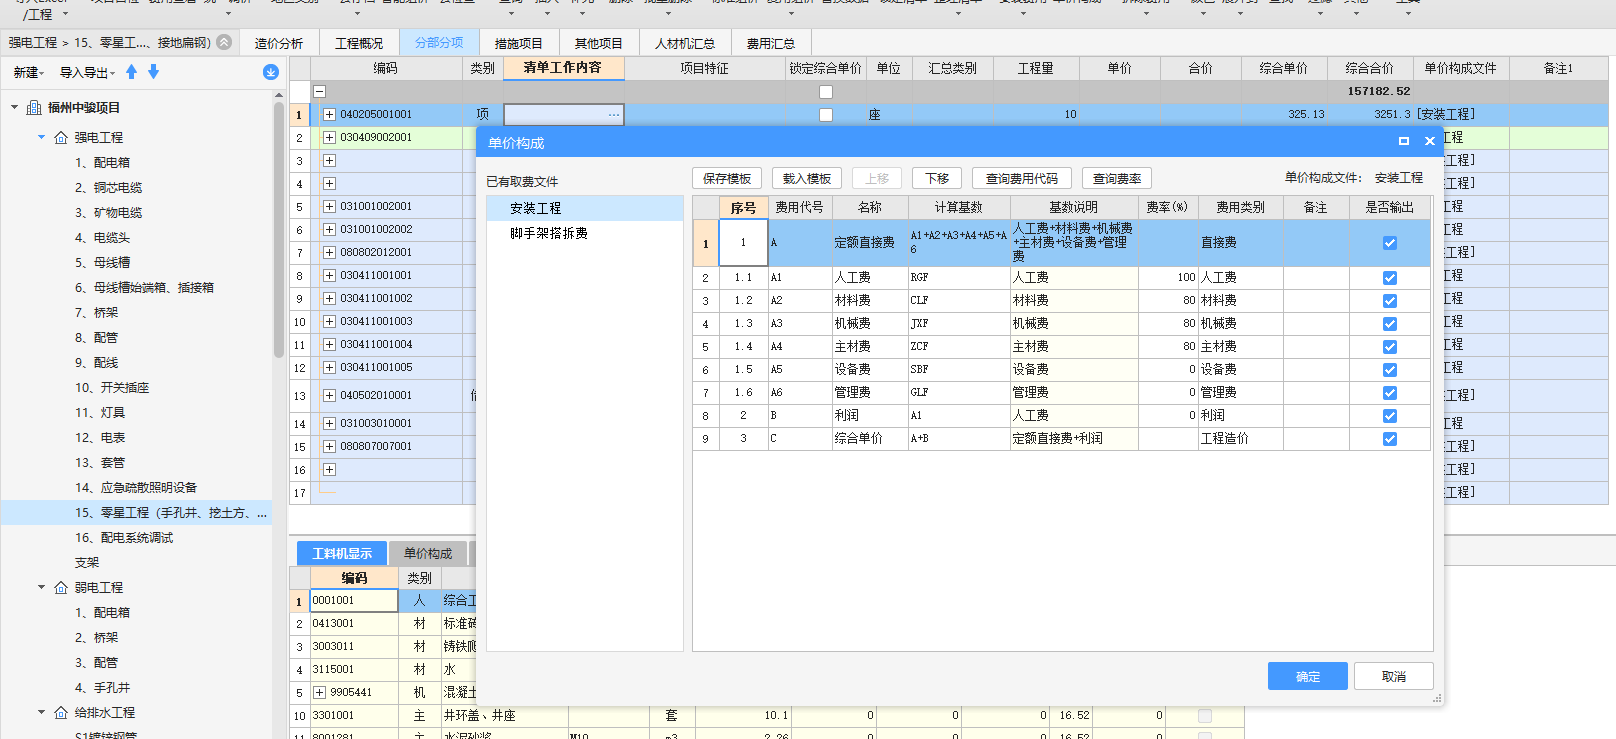
Task: Tick 锁定综合单价 checkbox for row 040205001001
Action: pos(826,115)
